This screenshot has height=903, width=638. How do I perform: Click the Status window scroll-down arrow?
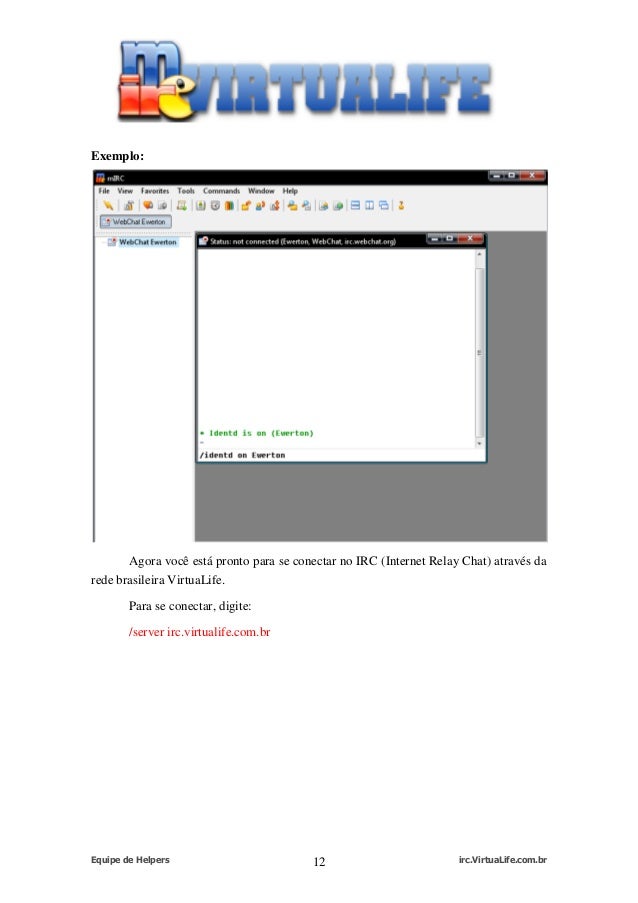click(x=479, y=444)
